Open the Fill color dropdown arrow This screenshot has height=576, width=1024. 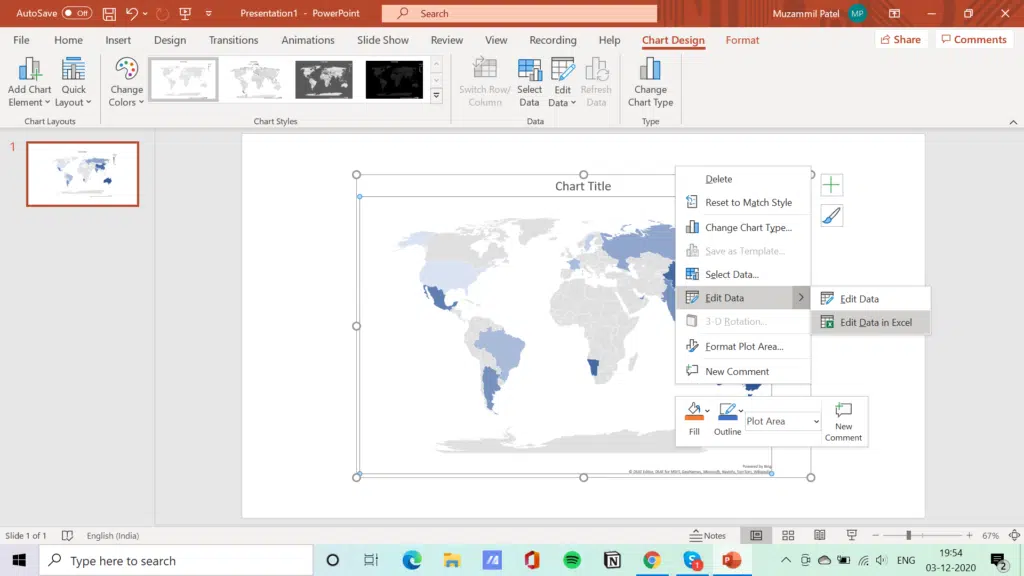coord(707,411)
